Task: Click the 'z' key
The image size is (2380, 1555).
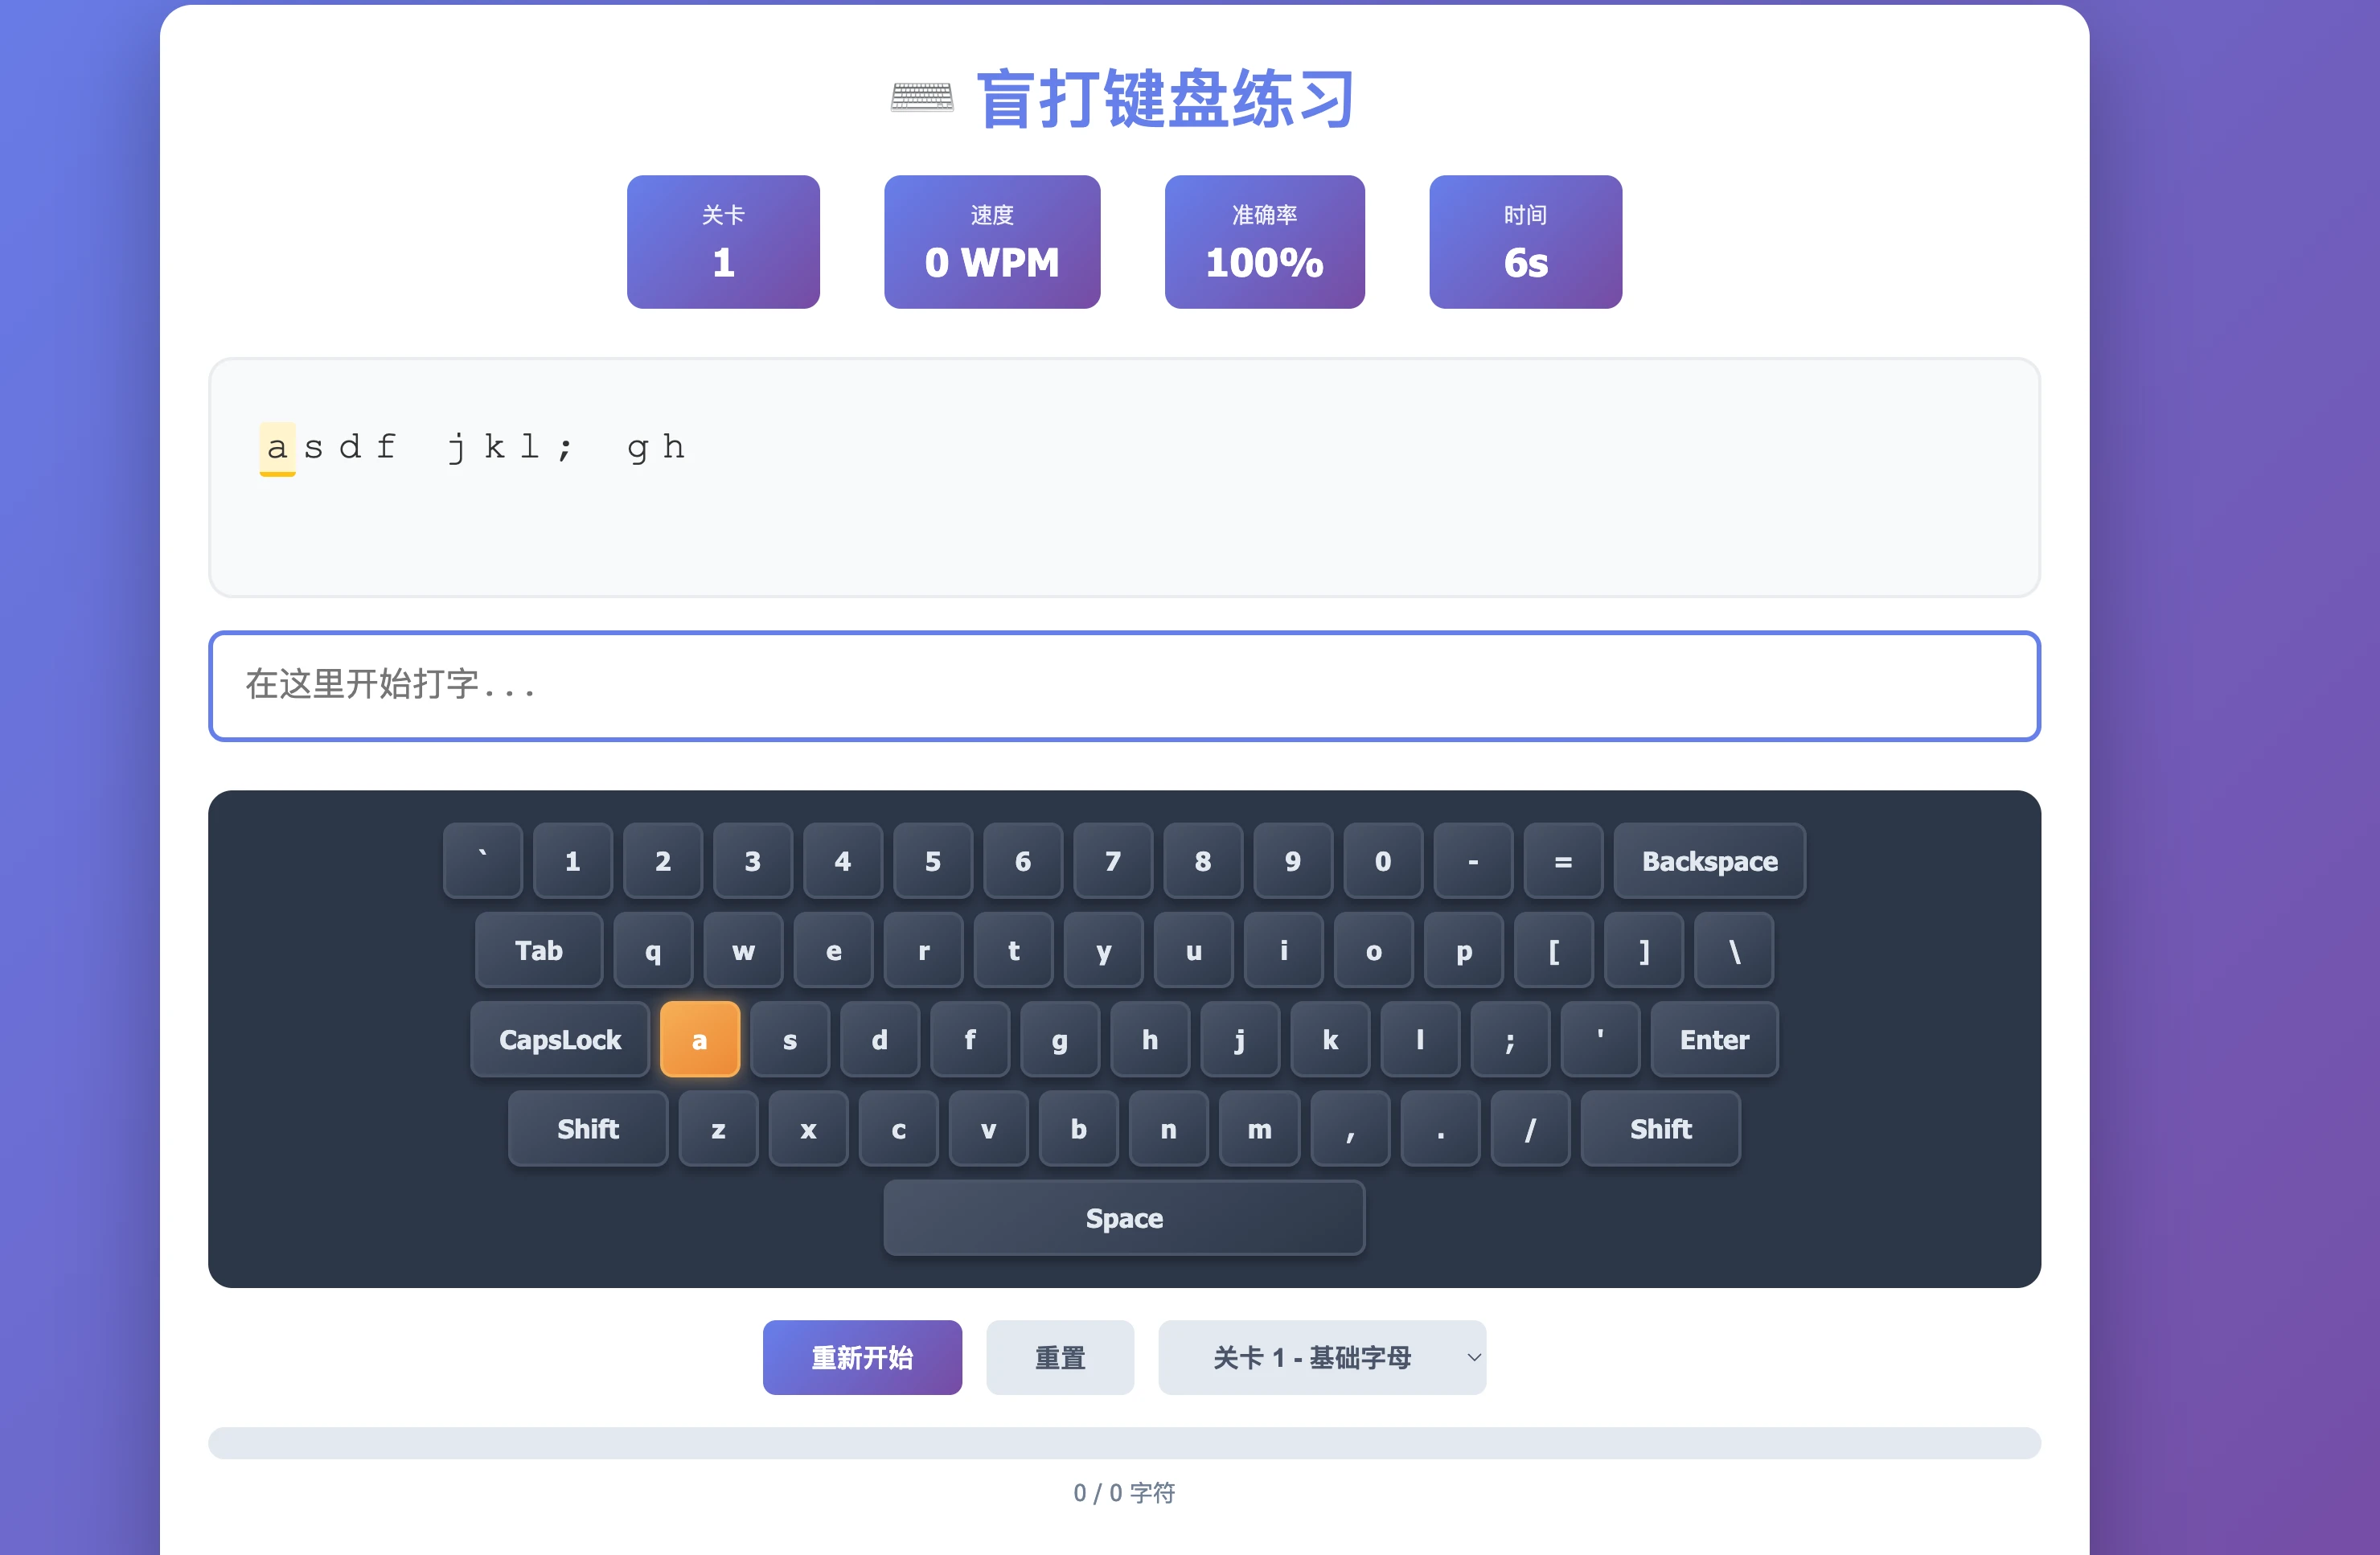Action: point(718,1128)
